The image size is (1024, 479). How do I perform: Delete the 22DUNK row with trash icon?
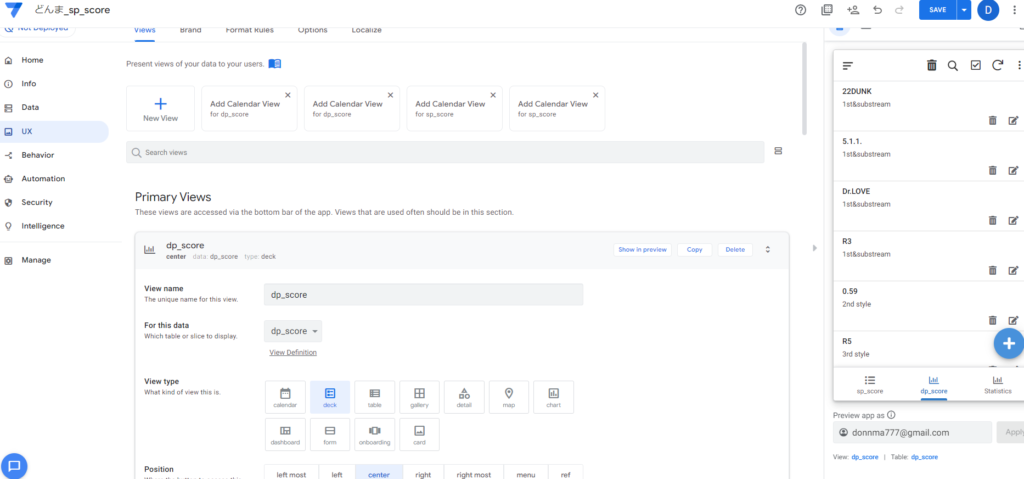point(993,120)
